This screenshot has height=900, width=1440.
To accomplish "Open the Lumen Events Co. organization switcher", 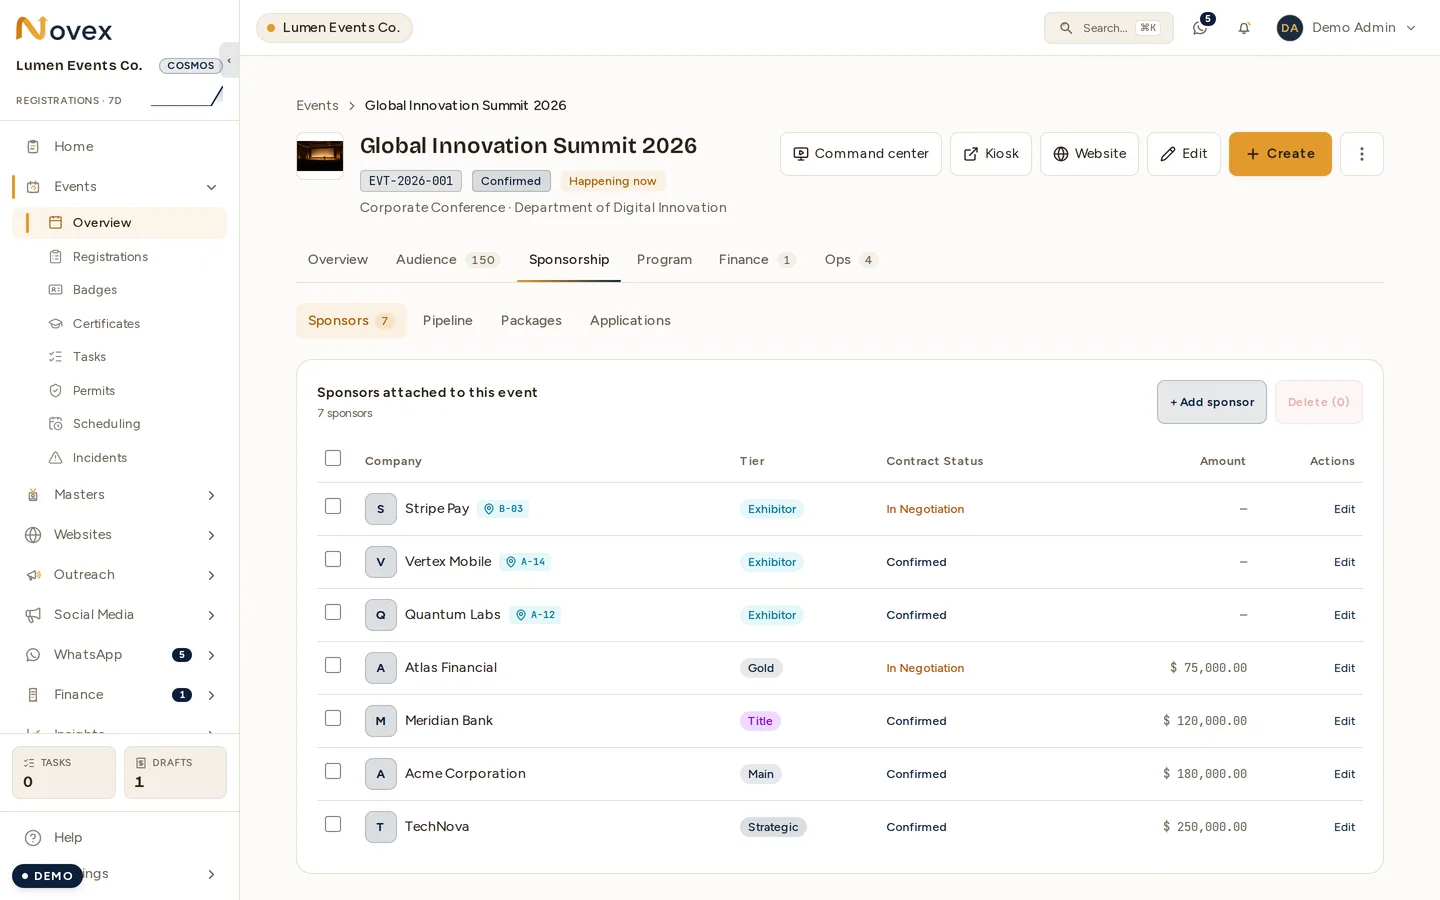I will [334, 28].
